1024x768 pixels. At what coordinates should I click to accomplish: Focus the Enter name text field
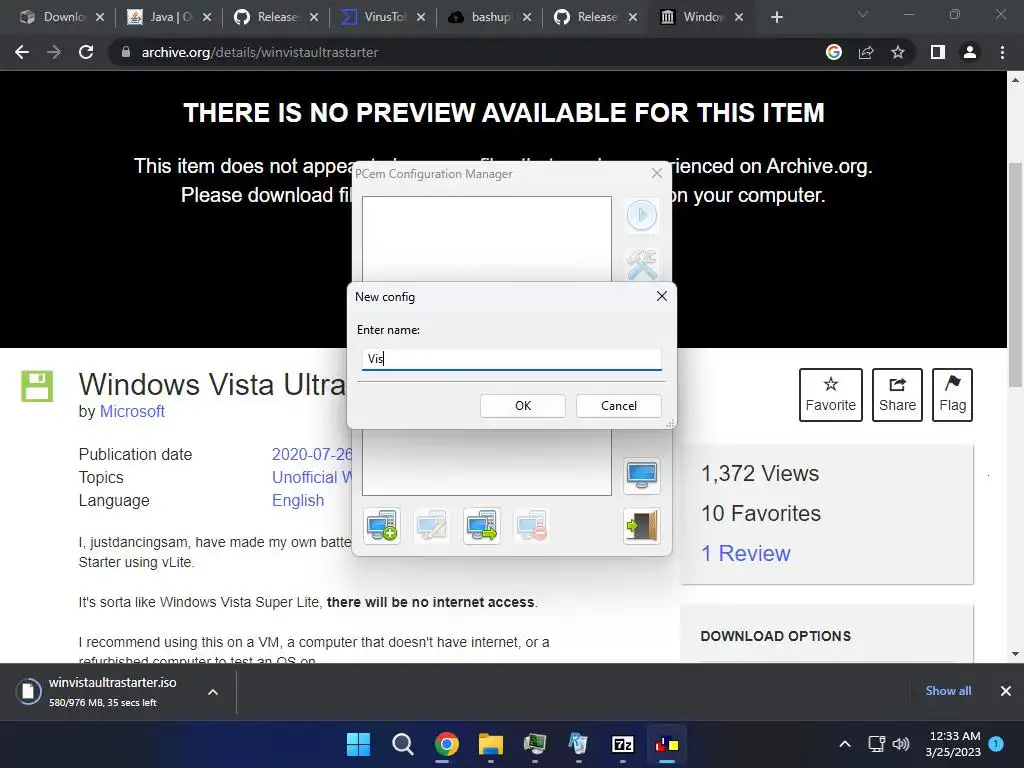(511, 359)
